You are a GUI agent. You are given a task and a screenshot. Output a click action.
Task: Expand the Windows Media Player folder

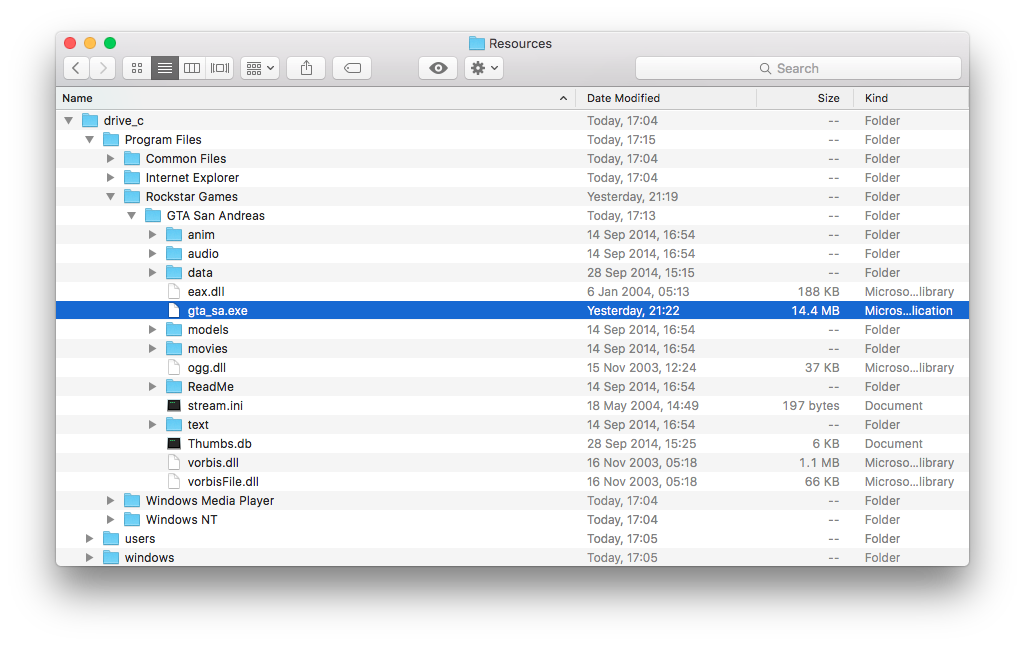(111, 501)
